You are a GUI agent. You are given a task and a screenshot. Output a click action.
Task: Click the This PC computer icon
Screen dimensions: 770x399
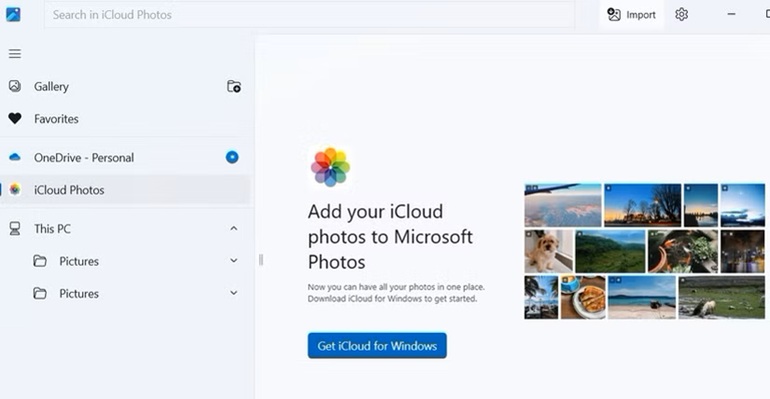(x=15, y=229)
